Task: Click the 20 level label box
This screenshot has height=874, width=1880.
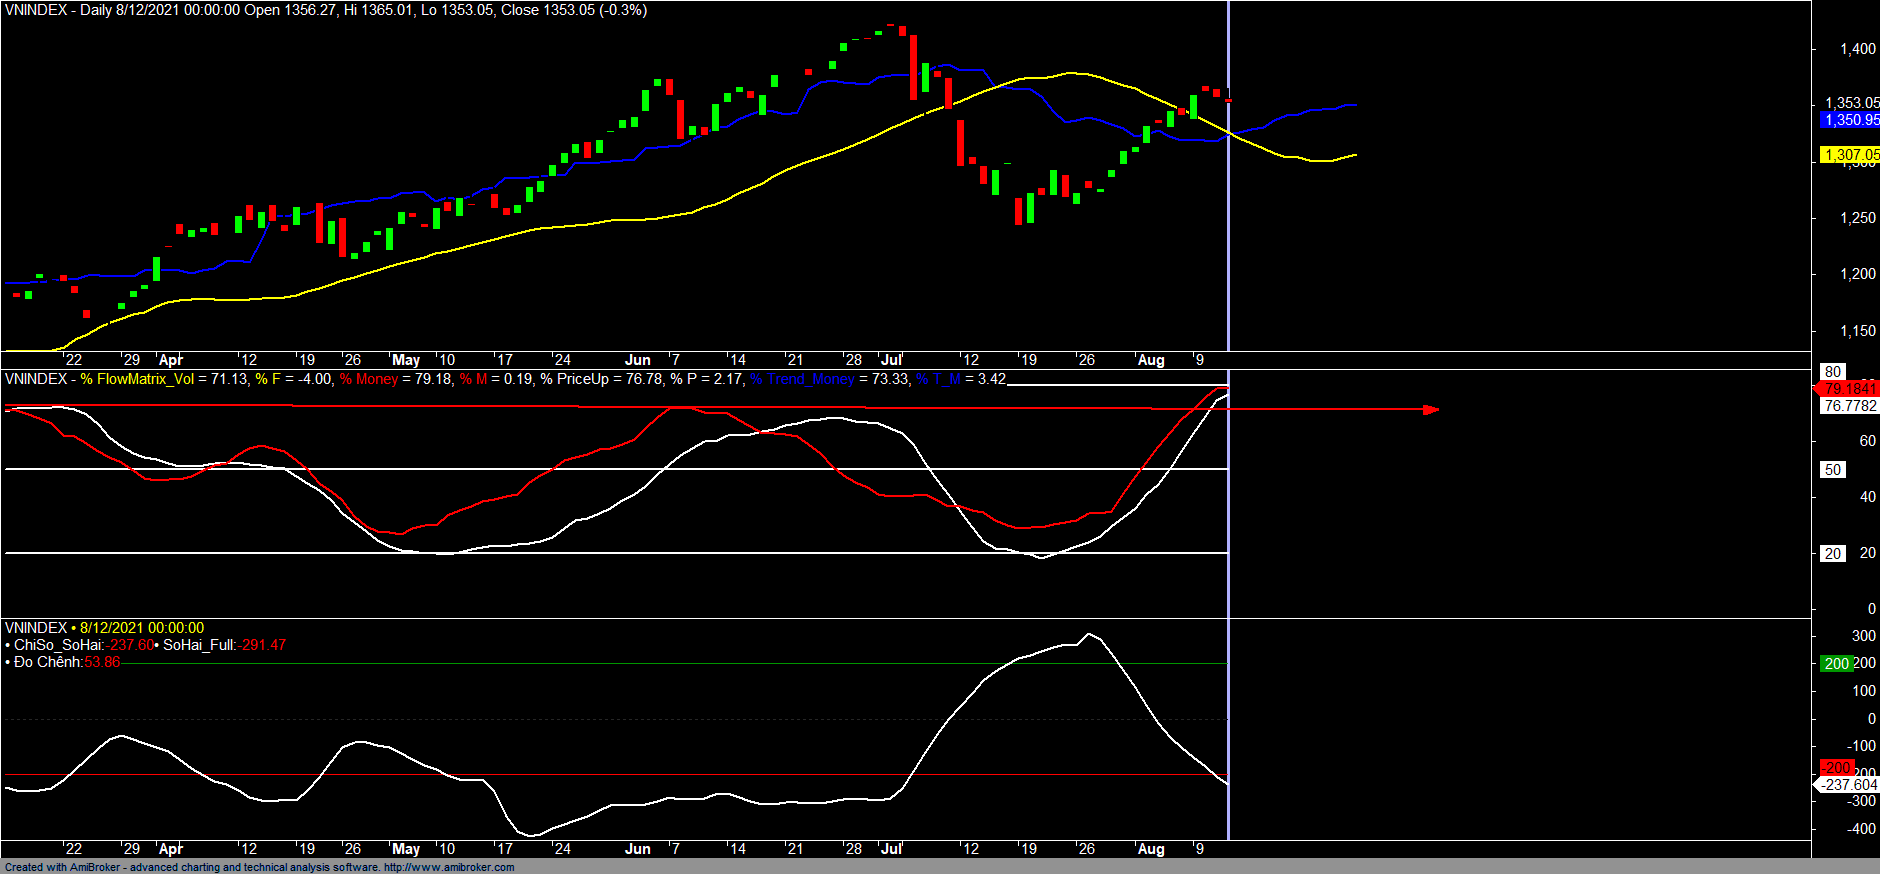Action: pos(1832,553)
